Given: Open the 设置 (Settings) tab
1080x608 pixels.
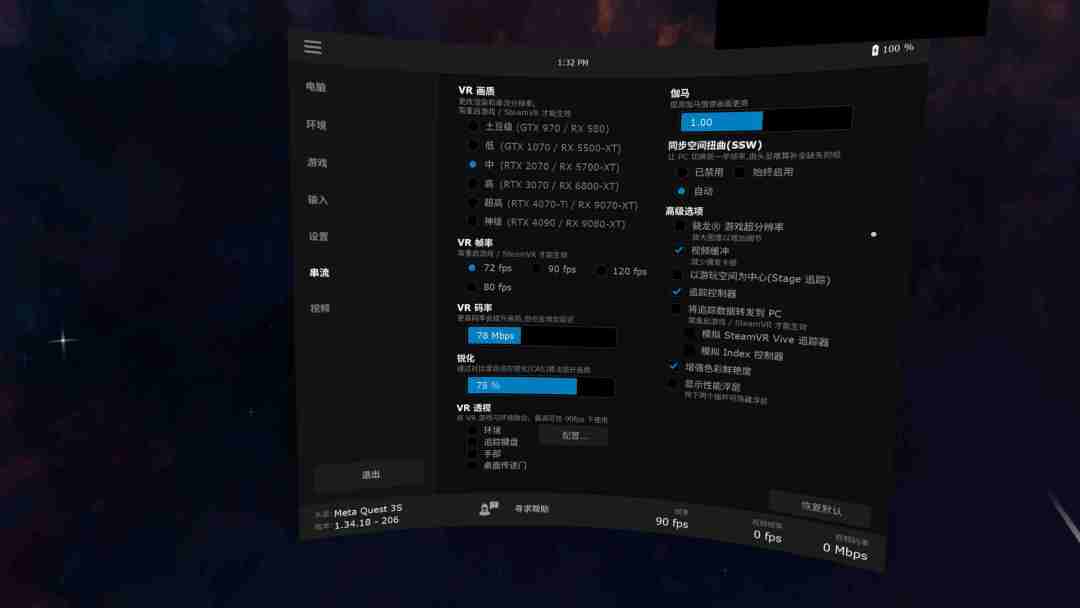Looking at the screenshot, I should pyautogui.click(x=318, y=236).
